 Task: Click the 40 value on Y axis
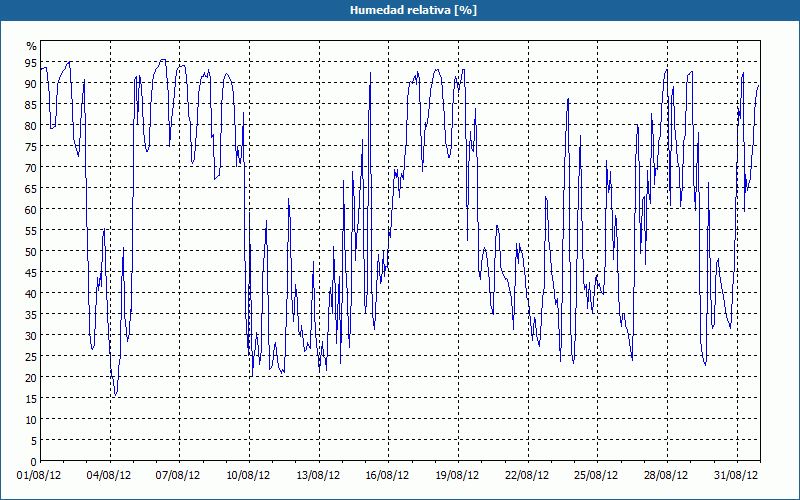[31, 293]
